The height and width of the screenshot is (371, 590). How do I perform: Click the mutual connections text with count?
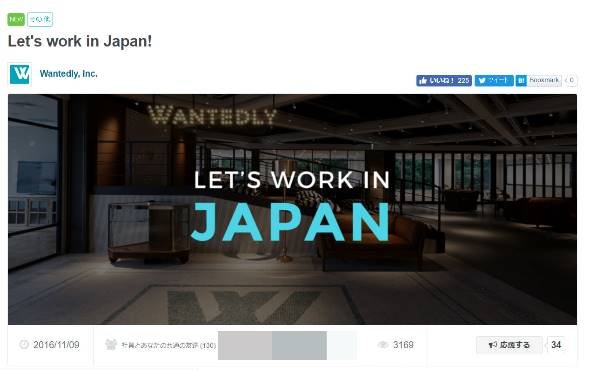point(168,345)
